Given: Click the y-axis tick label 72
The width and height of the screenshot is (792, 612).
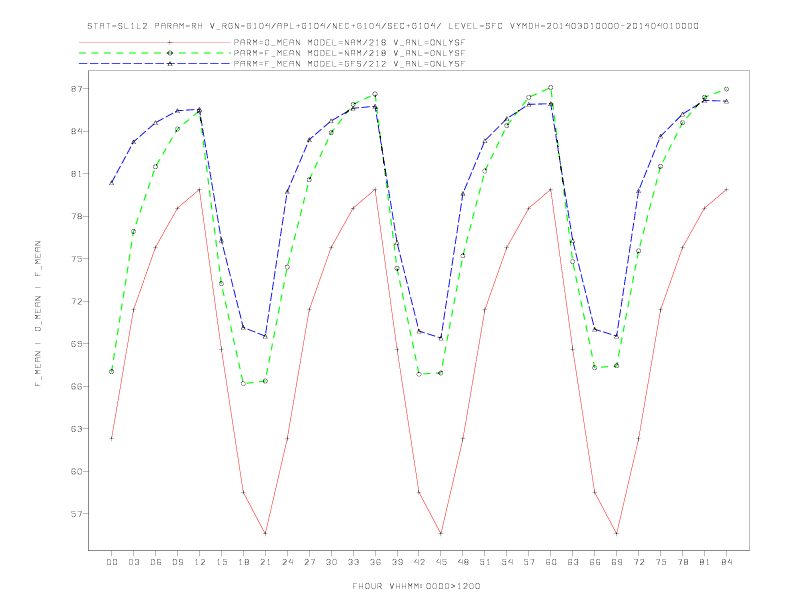Looking at the screenshot, I should coord(77,301).
